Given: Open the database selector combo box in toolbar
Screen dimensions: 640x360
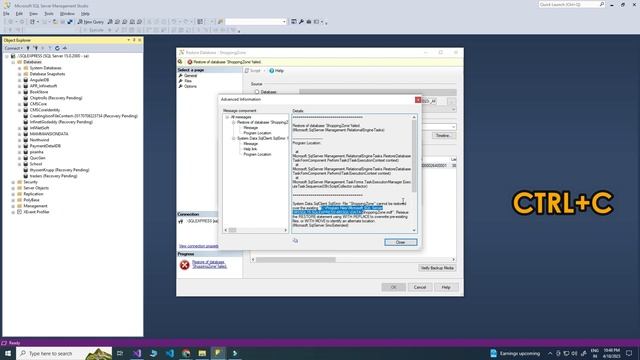Looking at the screenshot, I should 256,22.
